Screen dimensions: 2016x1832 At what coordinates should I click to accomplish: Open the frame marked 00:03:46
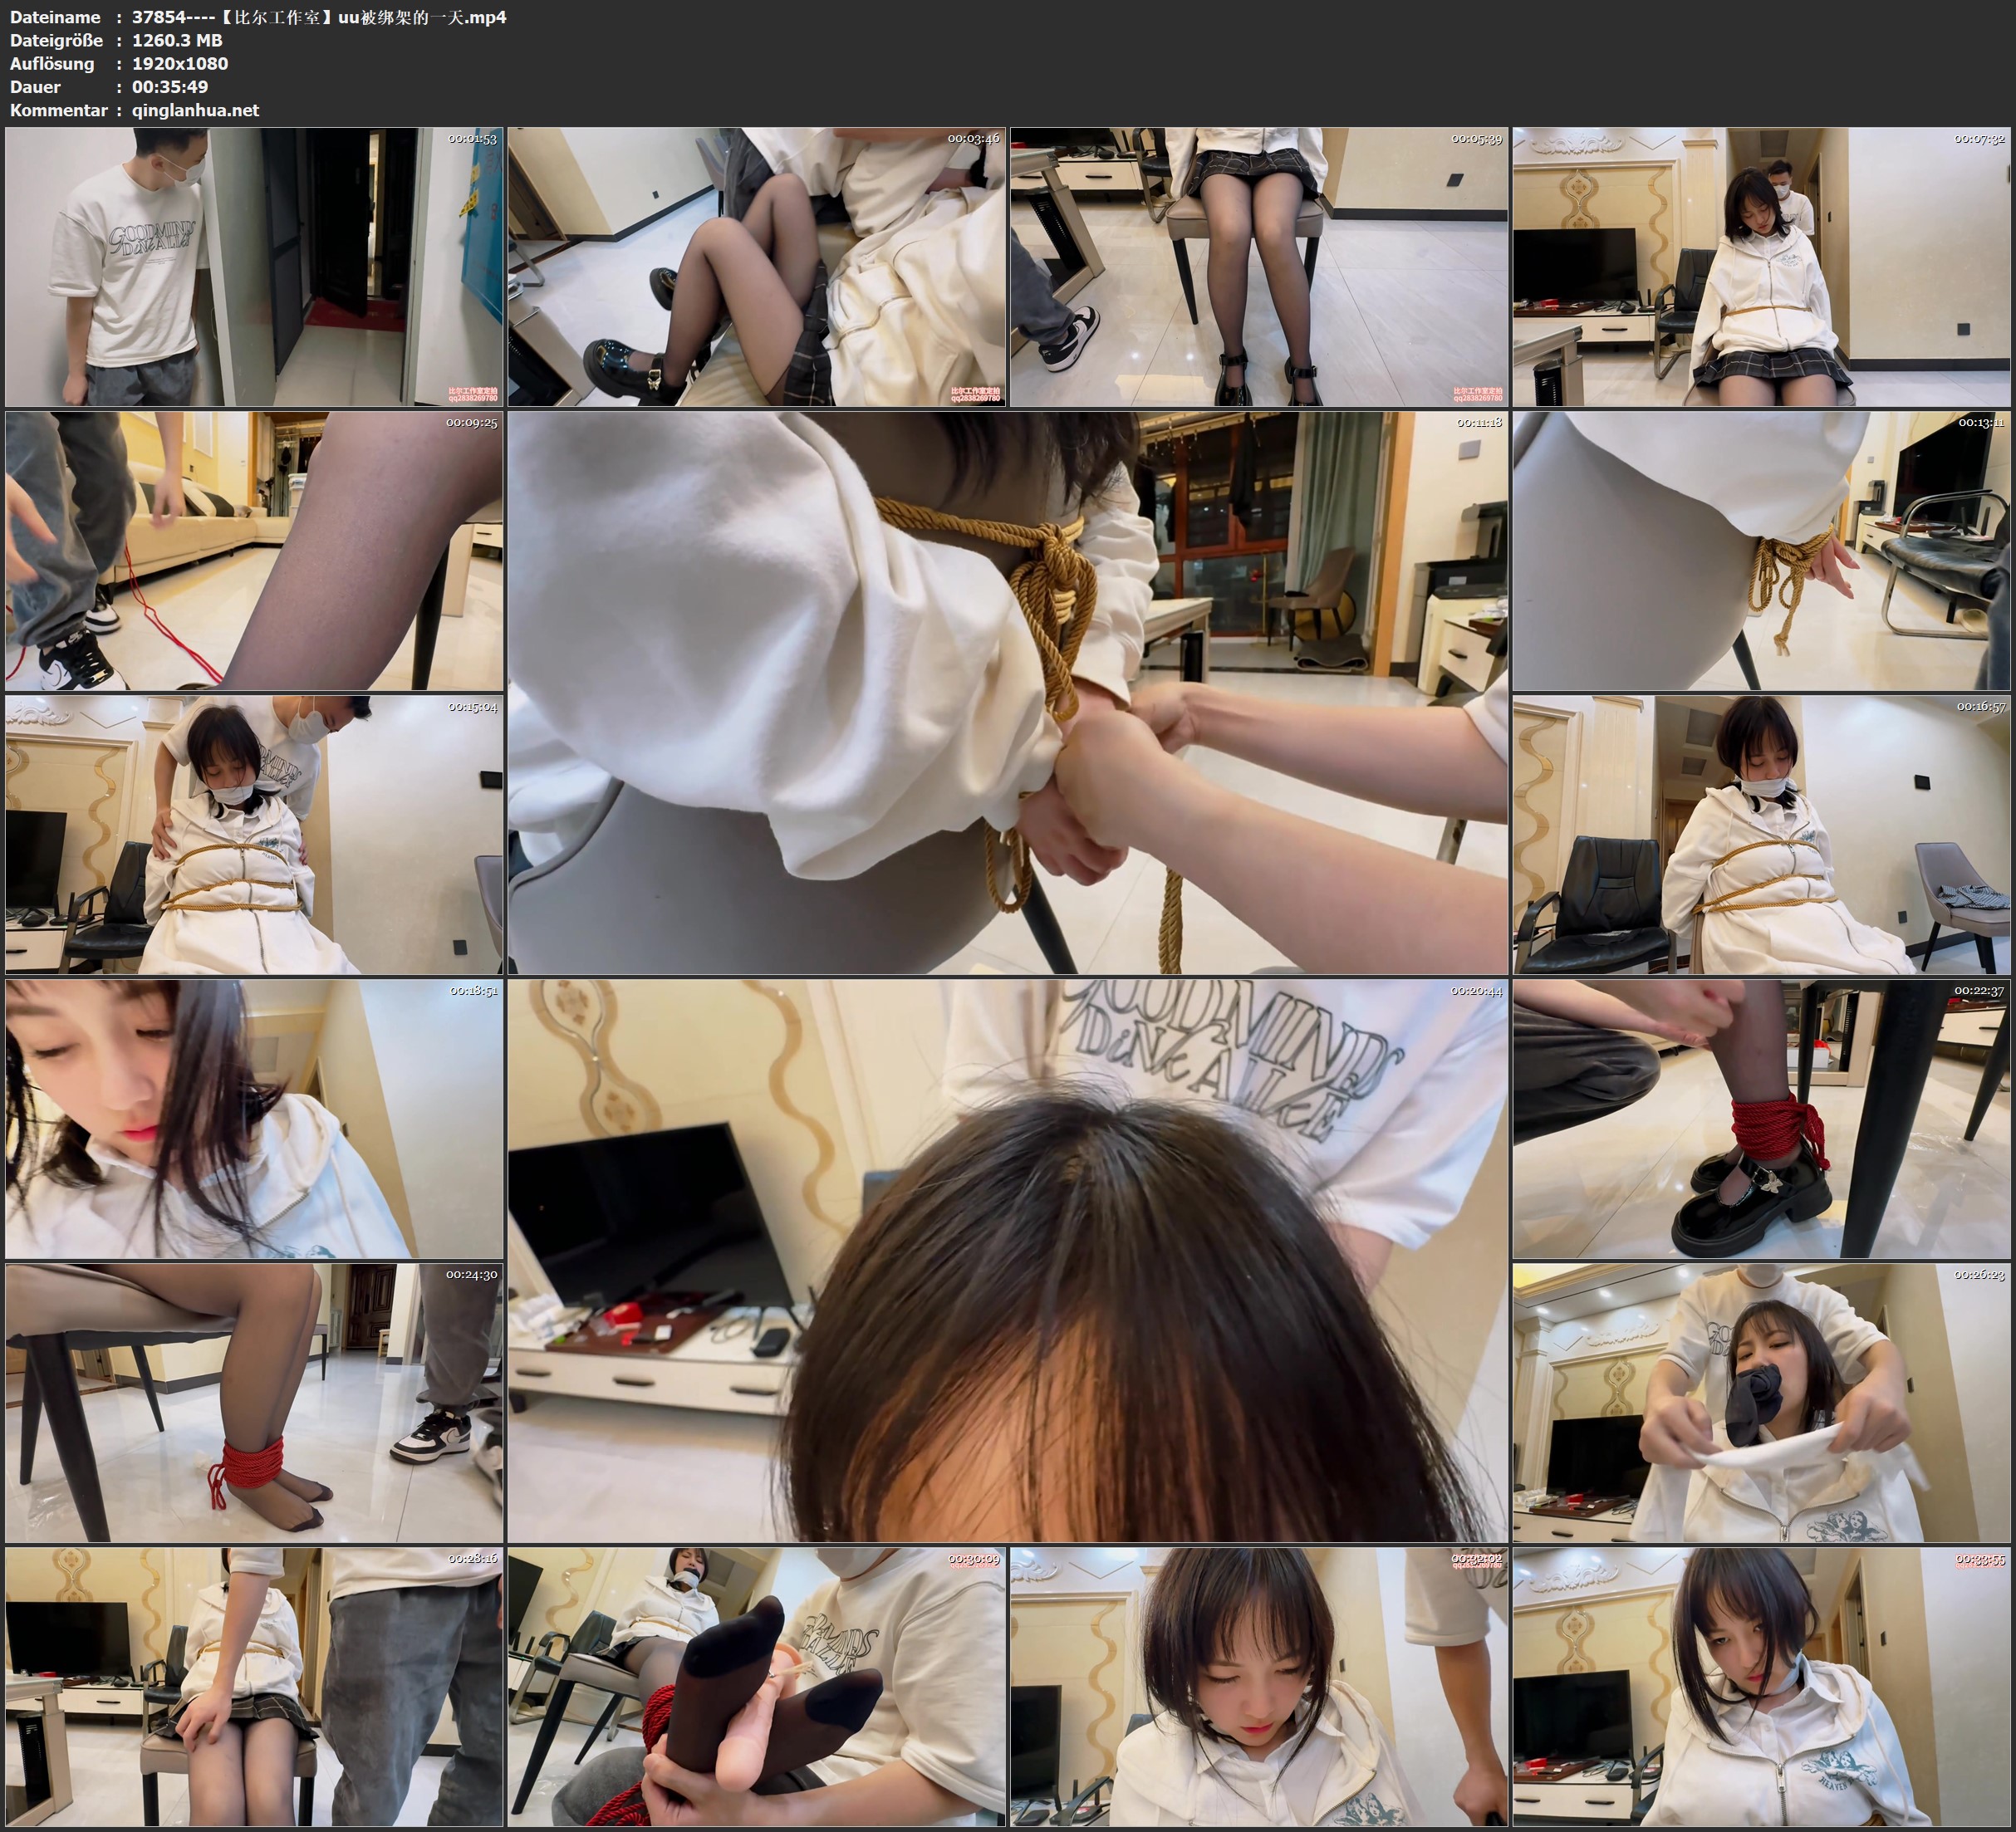coord(756,267)
